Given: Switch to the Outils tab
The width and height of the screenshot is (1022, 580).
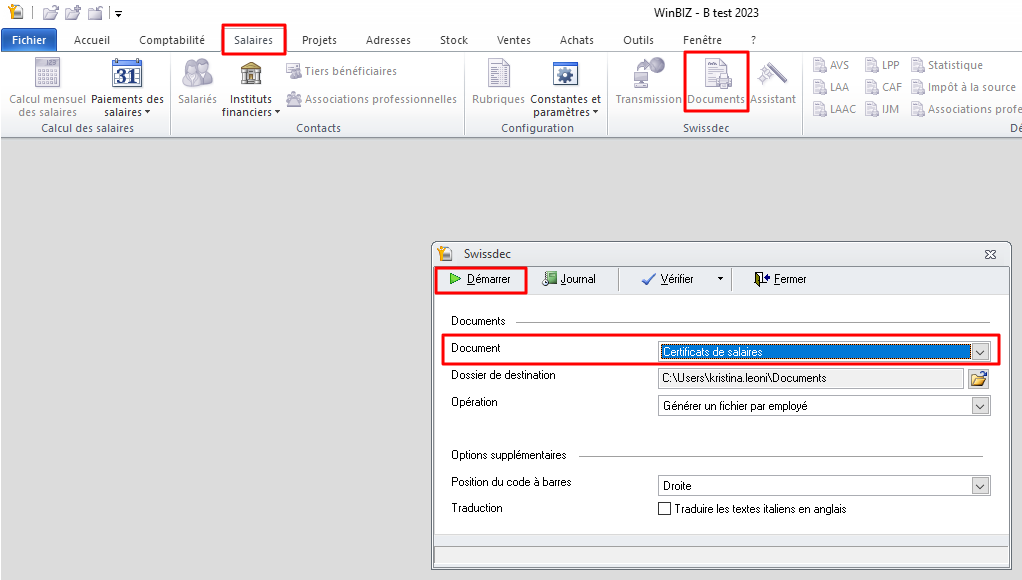Looking at the screenshot, I should coord(639,40).
